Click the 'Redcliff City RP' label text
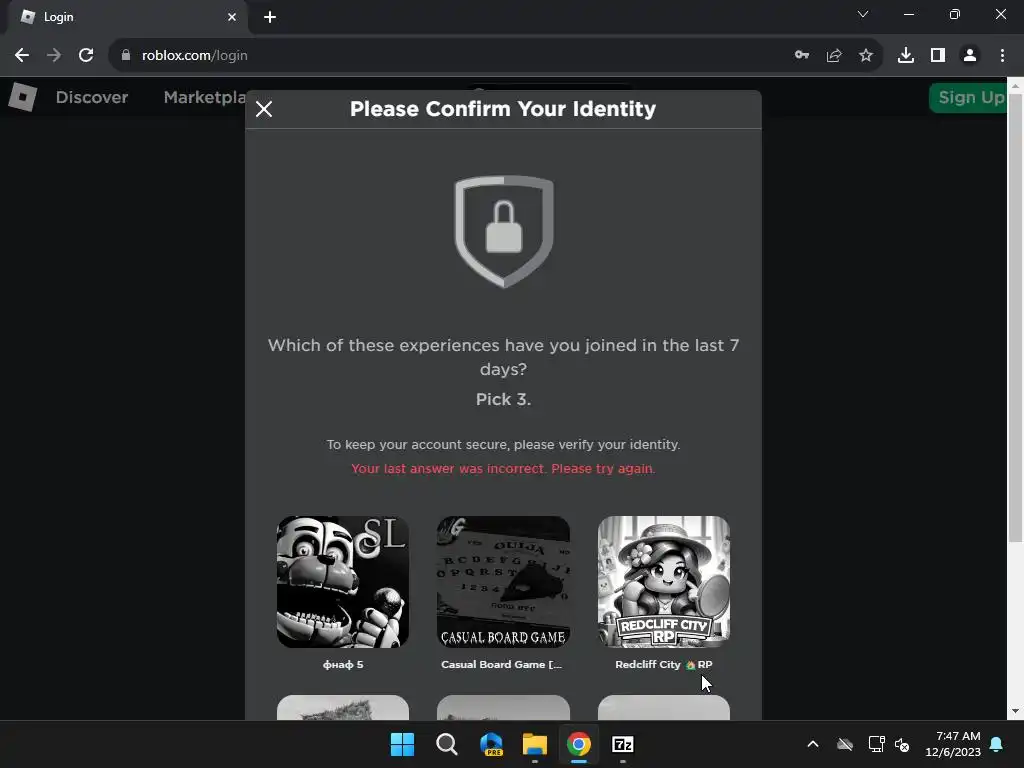1024x768 pixels. (664, 664)
